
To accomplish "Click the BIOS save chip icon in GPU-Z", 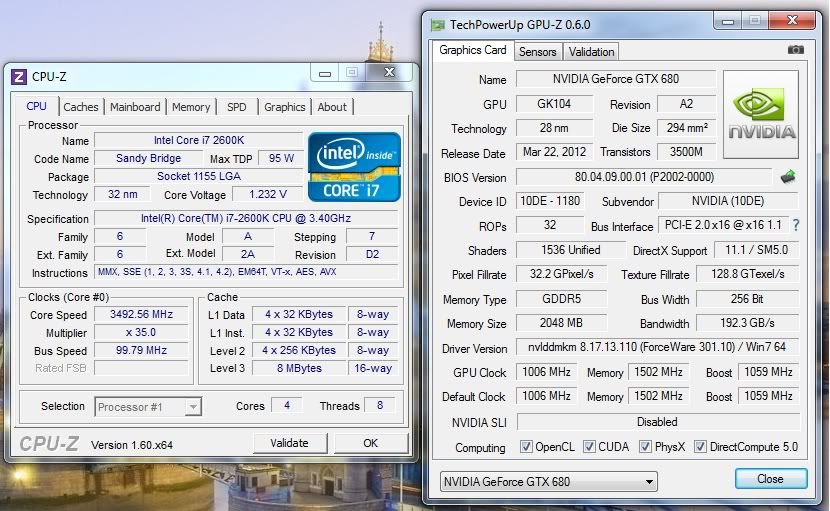I will click(x=788, y=176).
